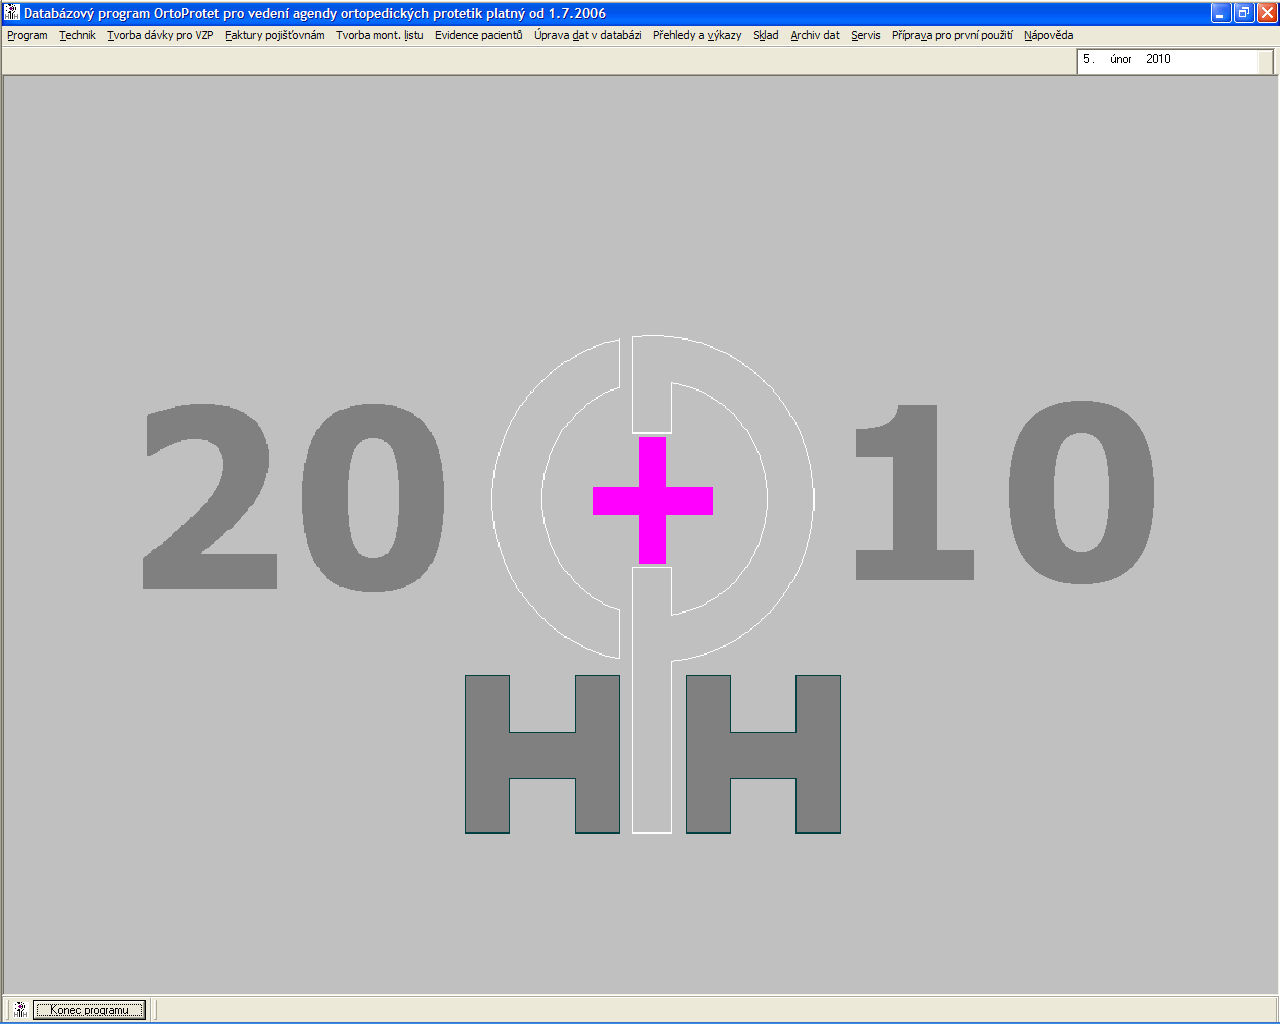Click the application icon in title bar

click(x=12, y=13)
